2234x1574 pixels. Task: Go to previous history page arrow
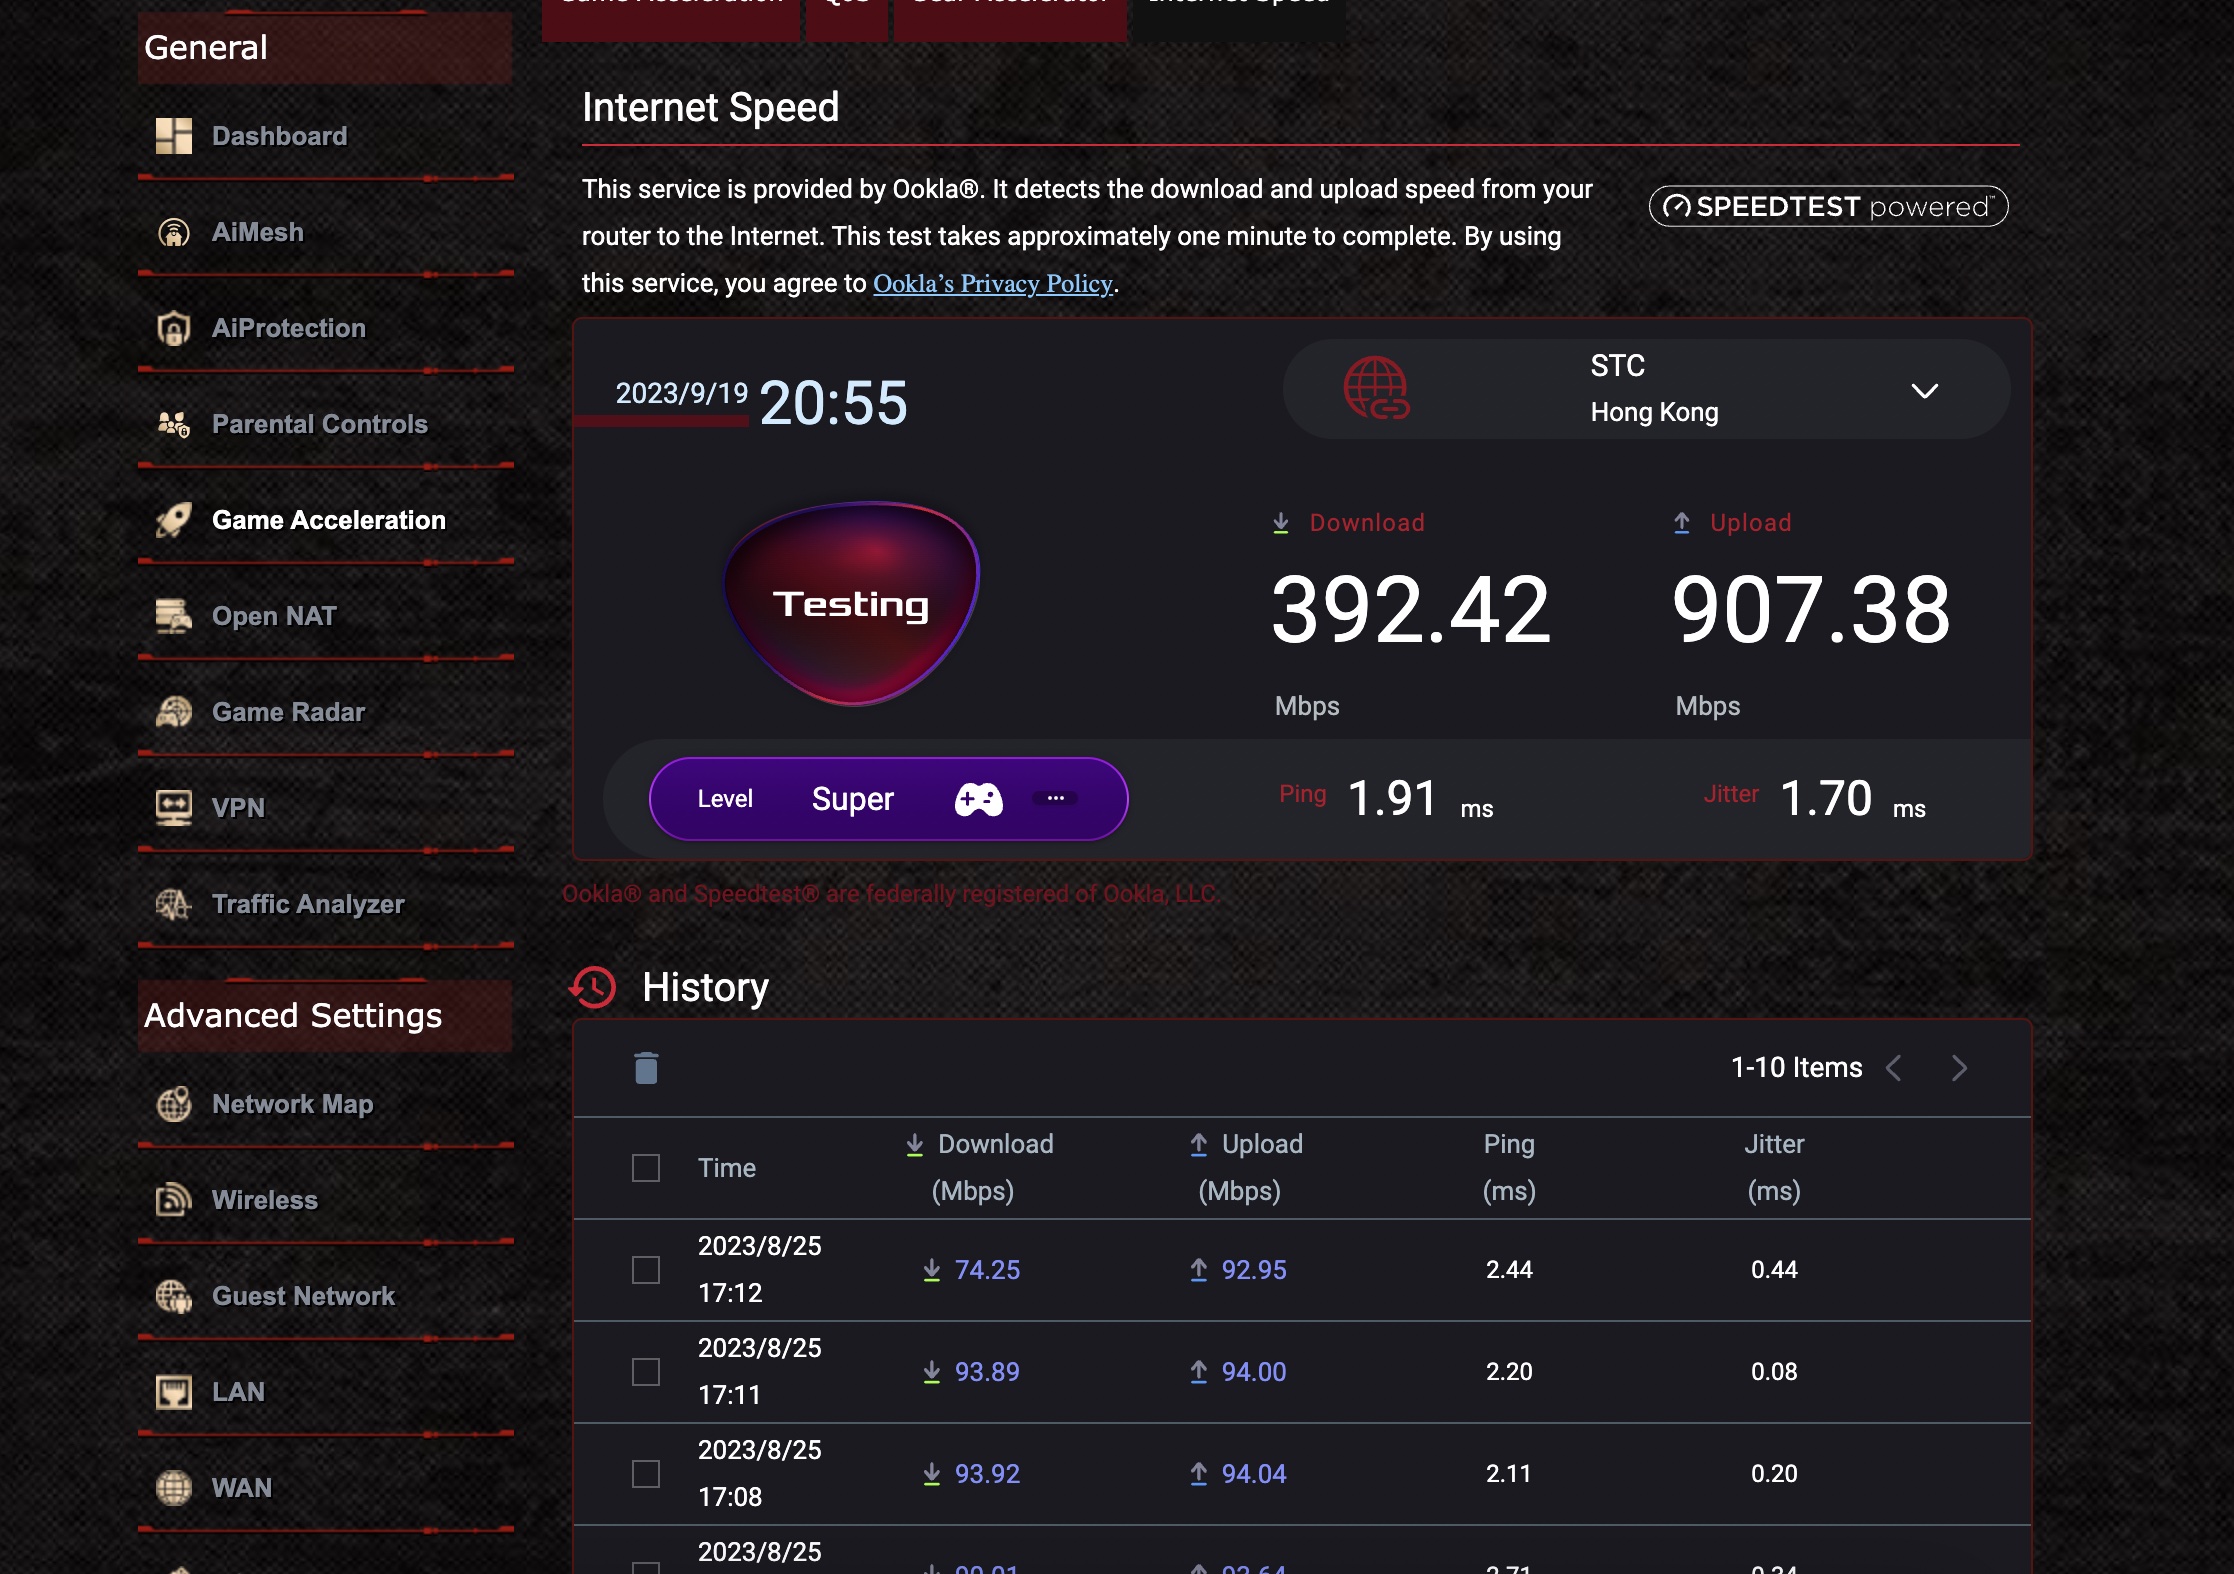point(1894,1068)
